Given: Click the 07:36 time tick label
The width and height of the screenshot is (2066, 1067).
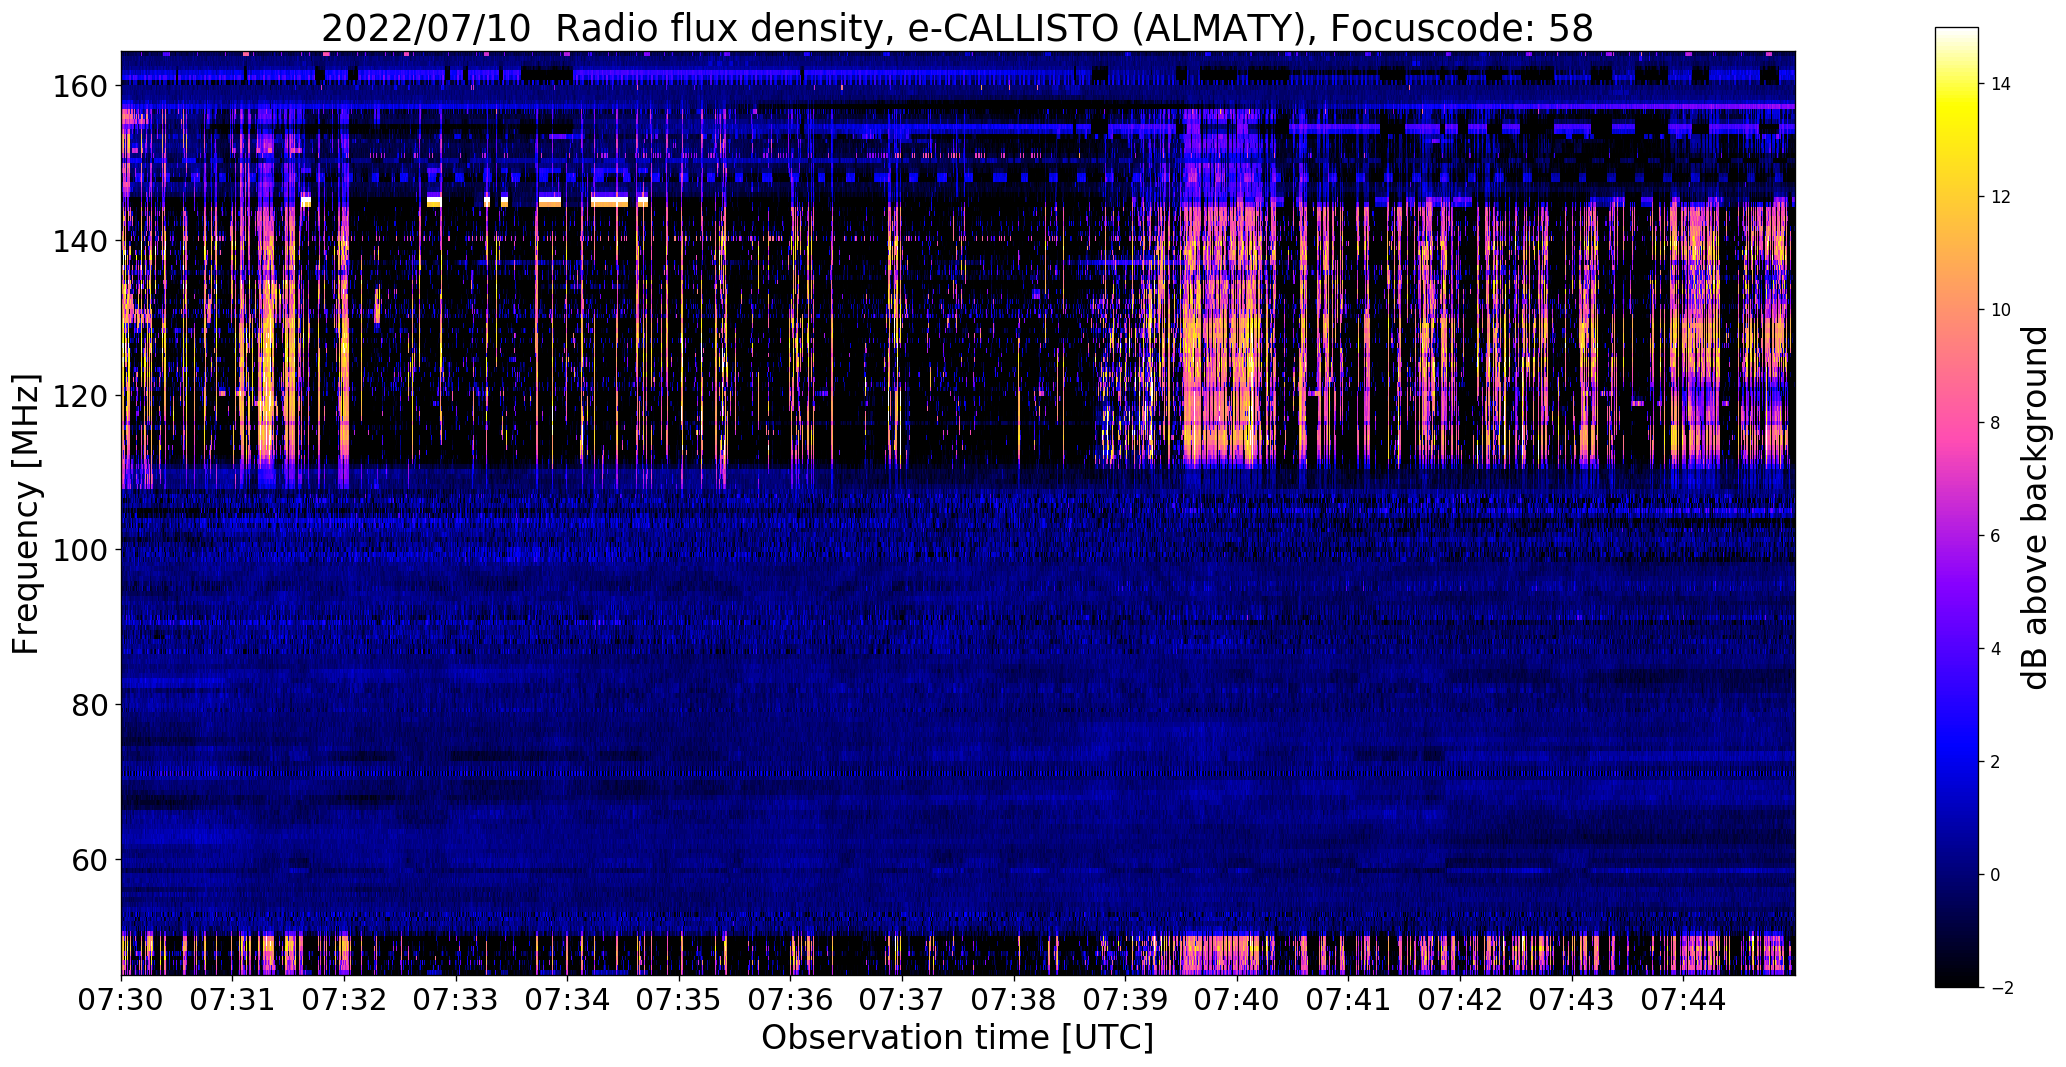Looking at the screenshot, I should 791,1000.
